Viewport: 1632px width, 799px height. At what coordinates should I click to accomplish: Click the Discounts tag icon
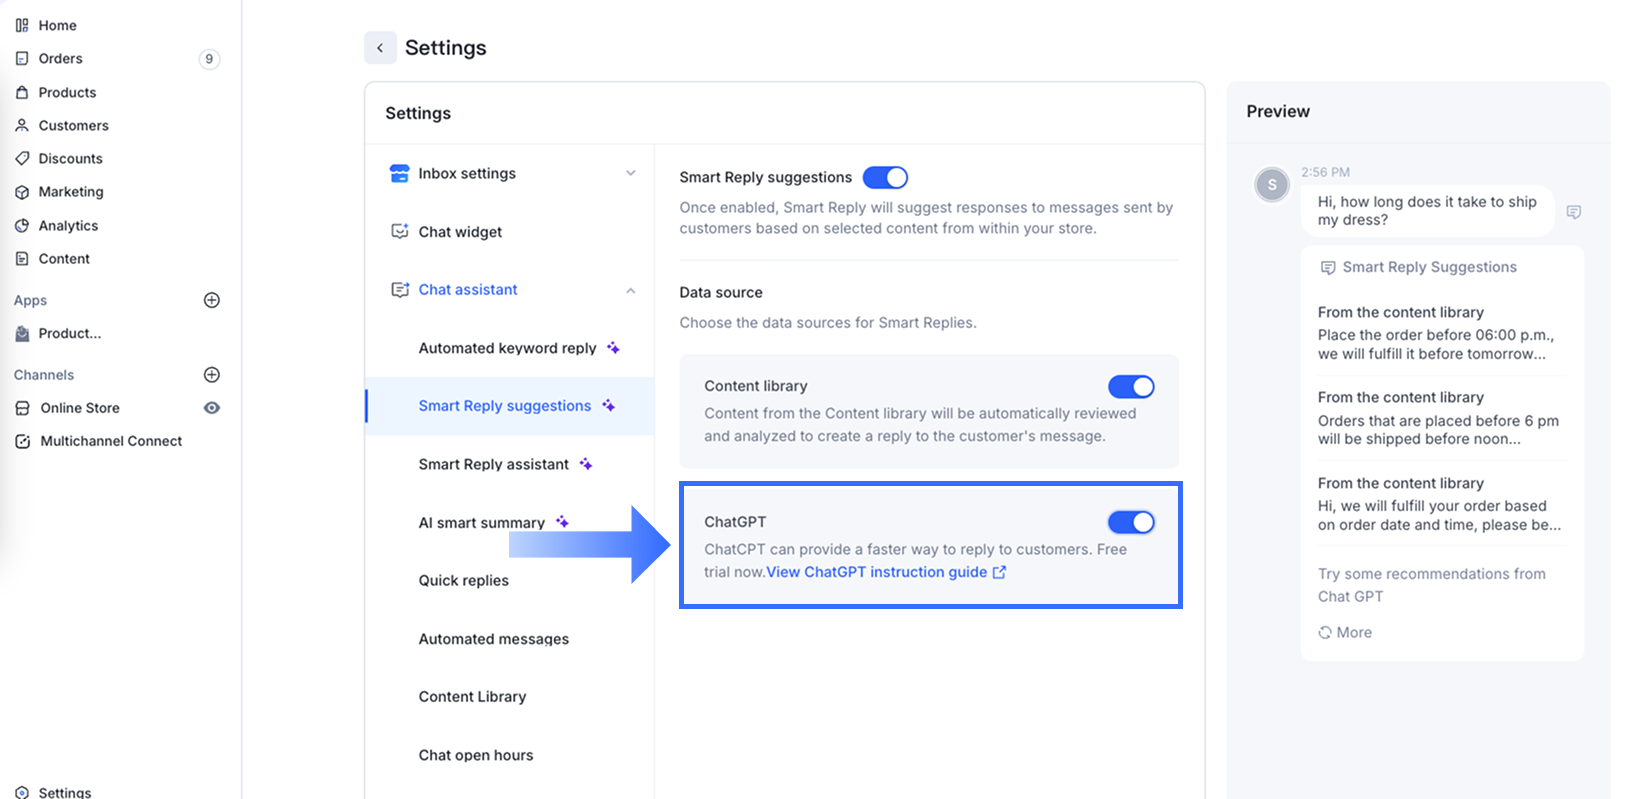click(22, 159)
